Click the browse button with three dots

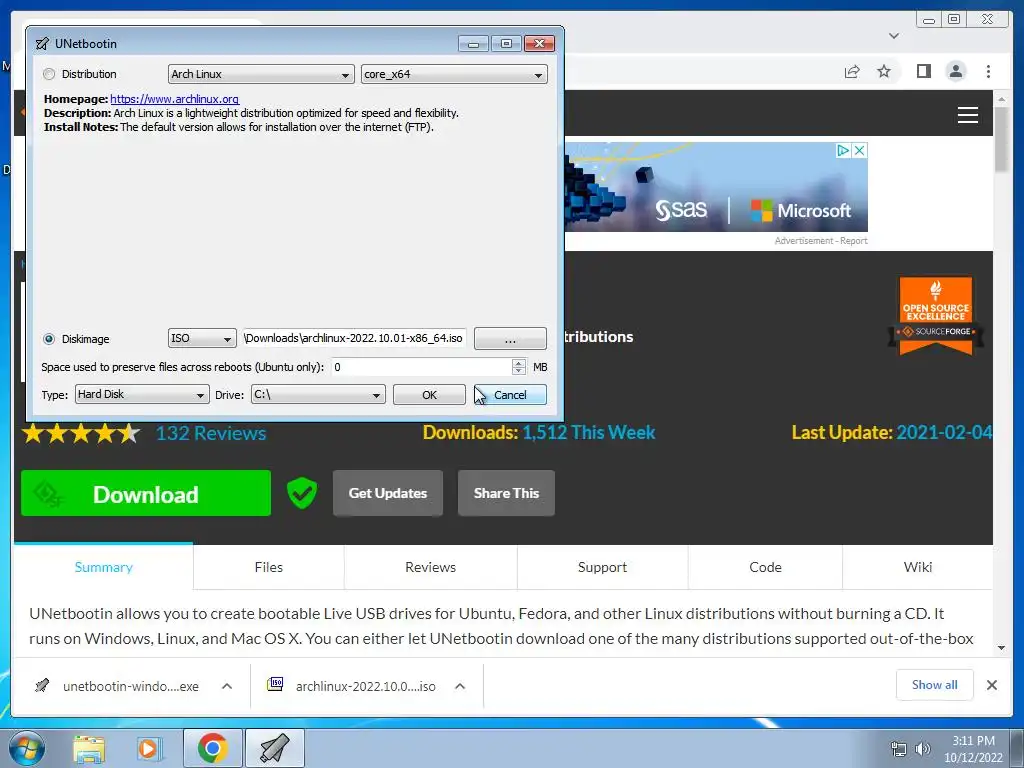[510, 338]
